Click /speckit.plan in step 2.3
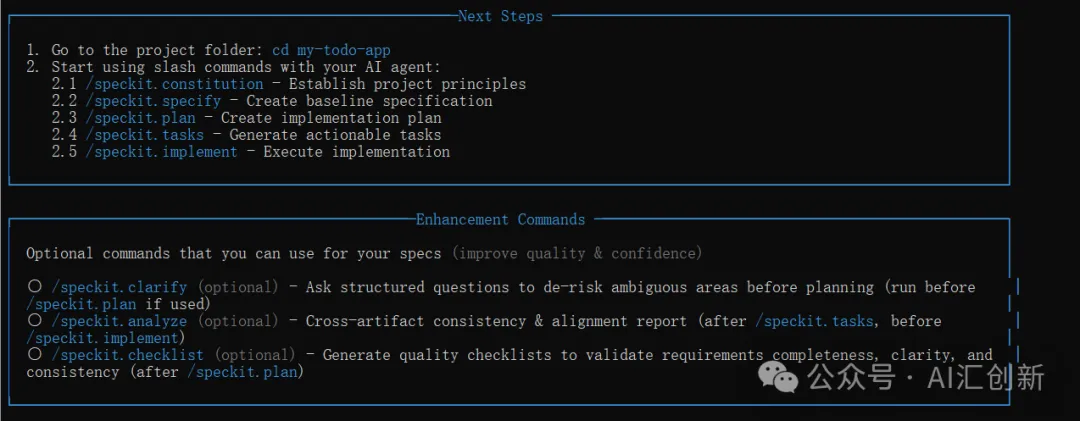 (140, 118)
